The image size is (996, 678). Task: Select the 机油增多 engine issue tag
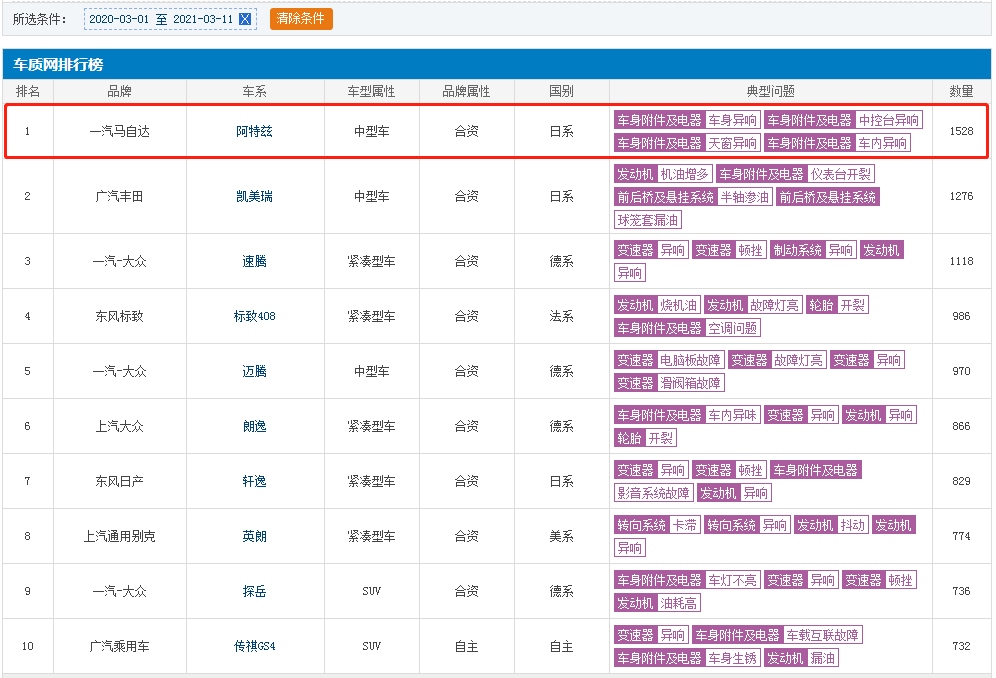click(684, 174)
